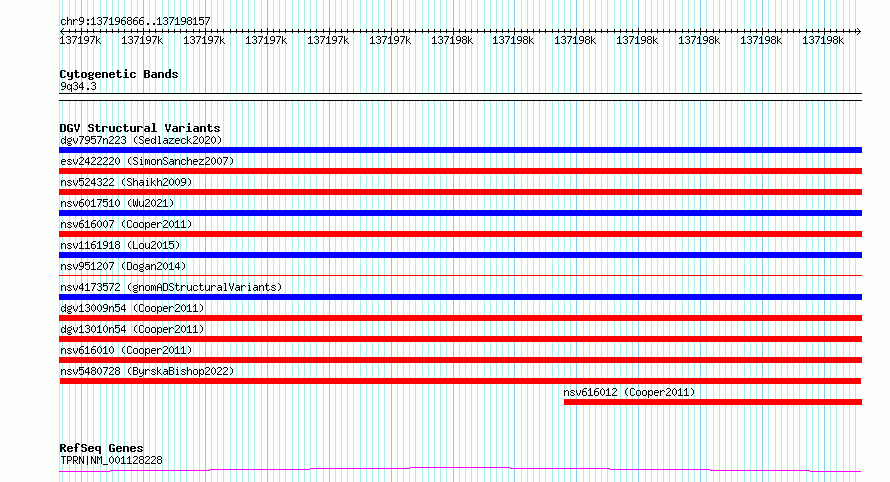The image size is (890, 482).
Task: Open the nsv616012 (Cooper2011) variant label
Action: [629, 392]
